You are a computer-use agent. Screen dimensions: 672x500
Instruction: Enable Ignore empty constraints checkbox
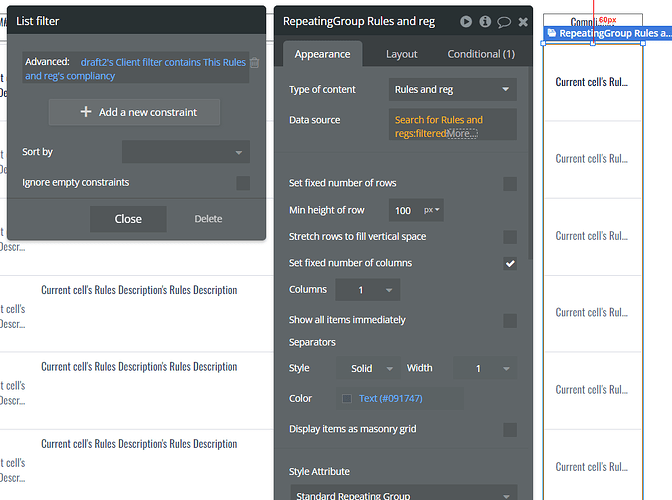[243, 183]
